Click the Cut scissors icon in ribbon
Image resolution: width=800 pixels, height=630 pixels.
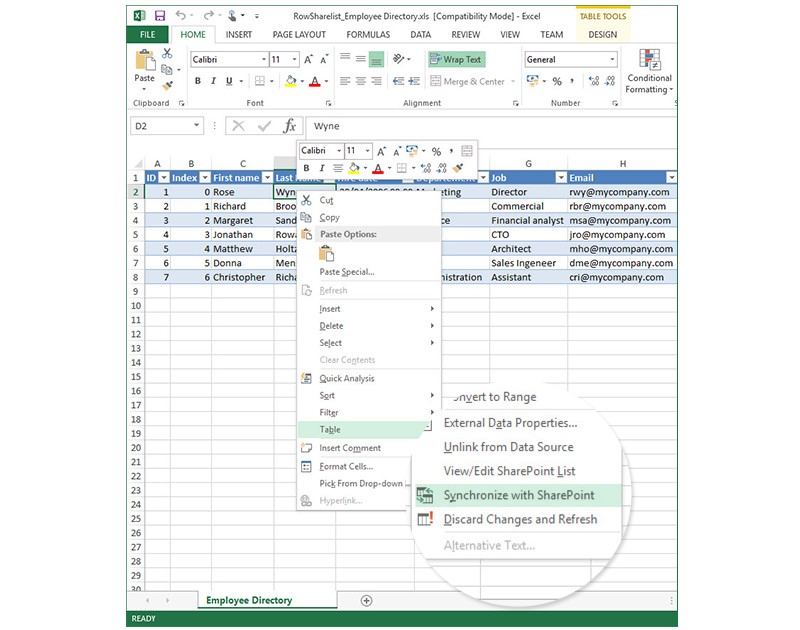click(167, 53)
